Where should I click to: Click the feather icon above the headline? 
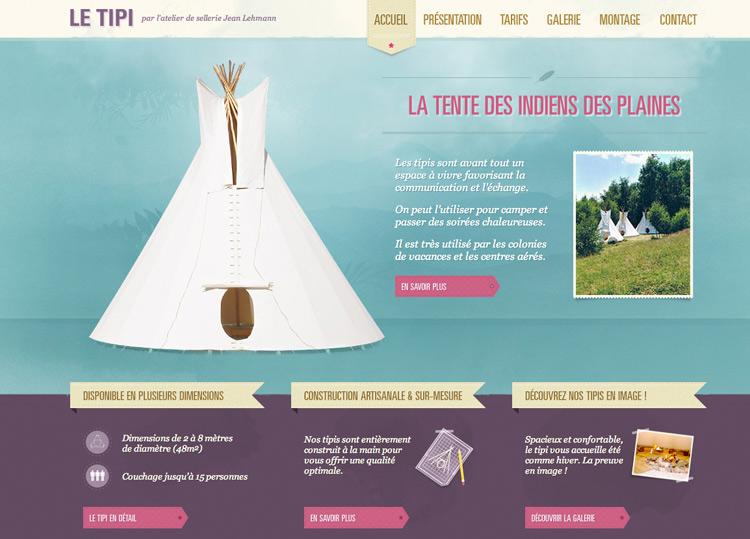pyautogui.click(x=544, y=77)
